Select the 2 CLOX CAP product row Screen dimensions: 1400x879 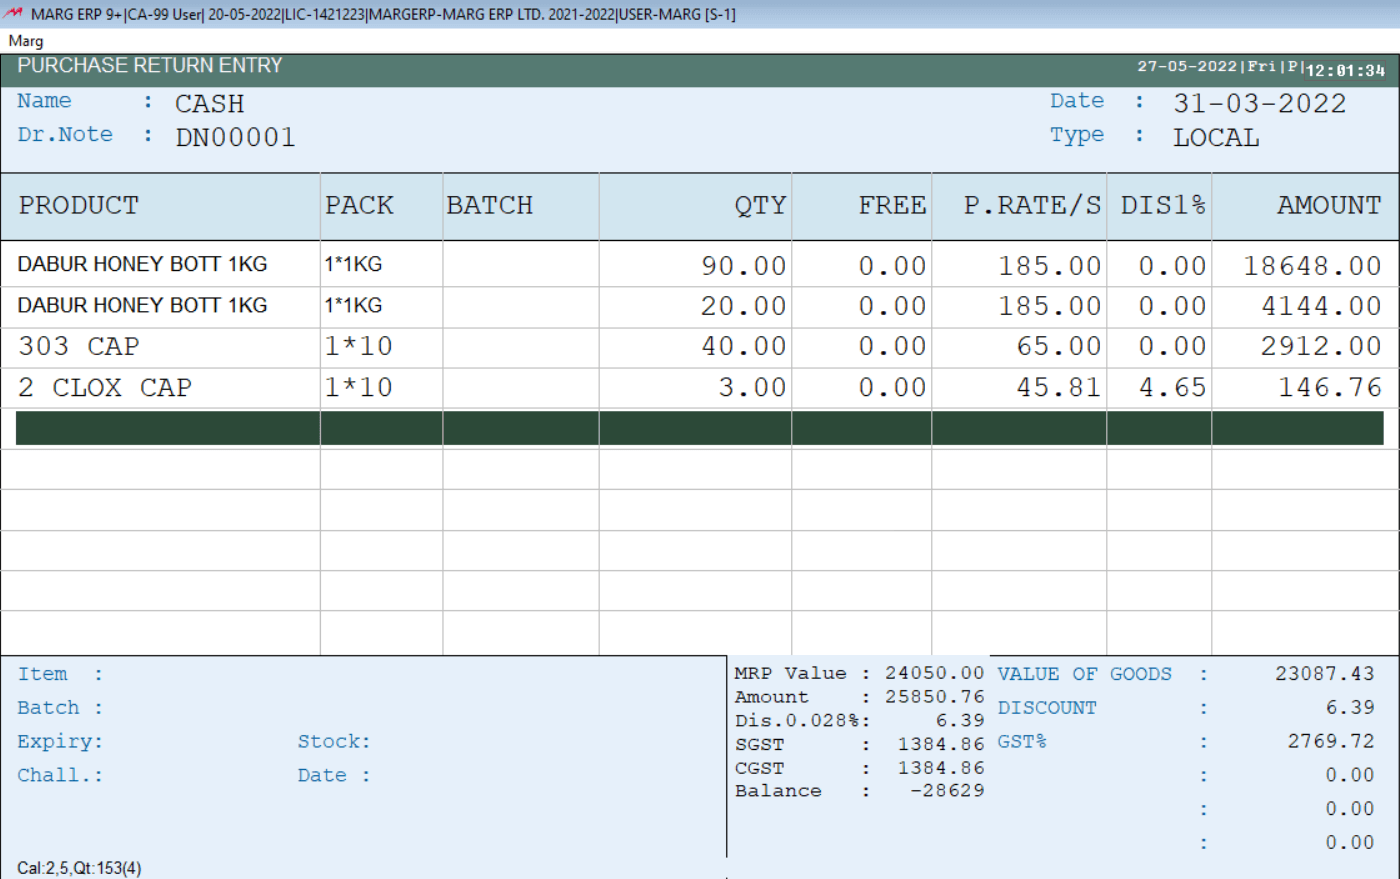[700, 387]
